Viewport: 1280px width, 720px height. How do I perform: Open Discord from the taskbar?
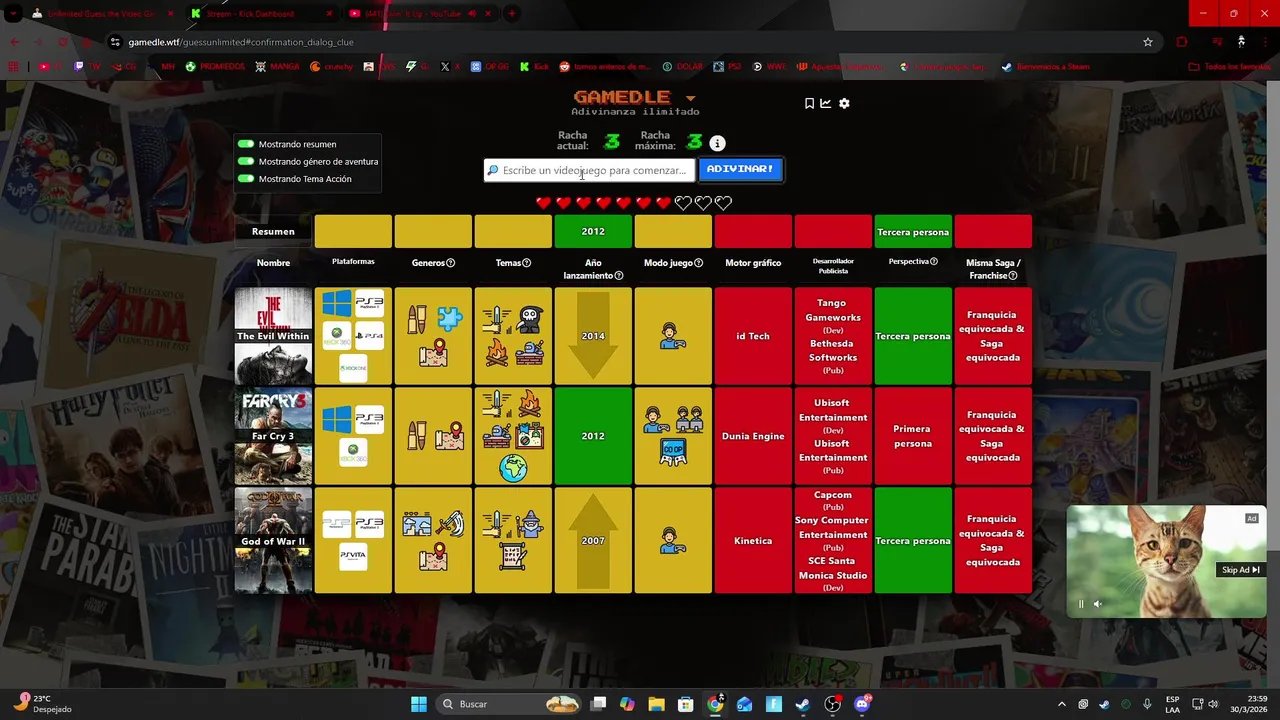tap(862, 704)
